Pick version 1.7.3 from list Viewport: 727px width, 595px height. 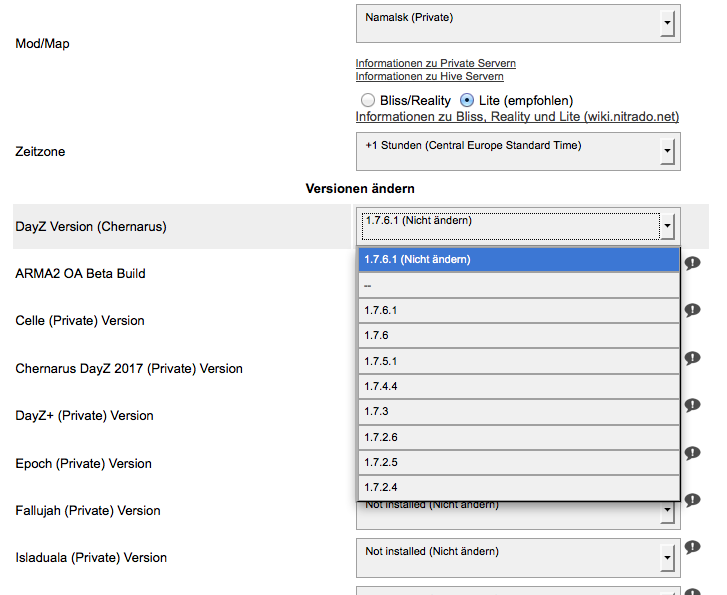pos(519,411)
